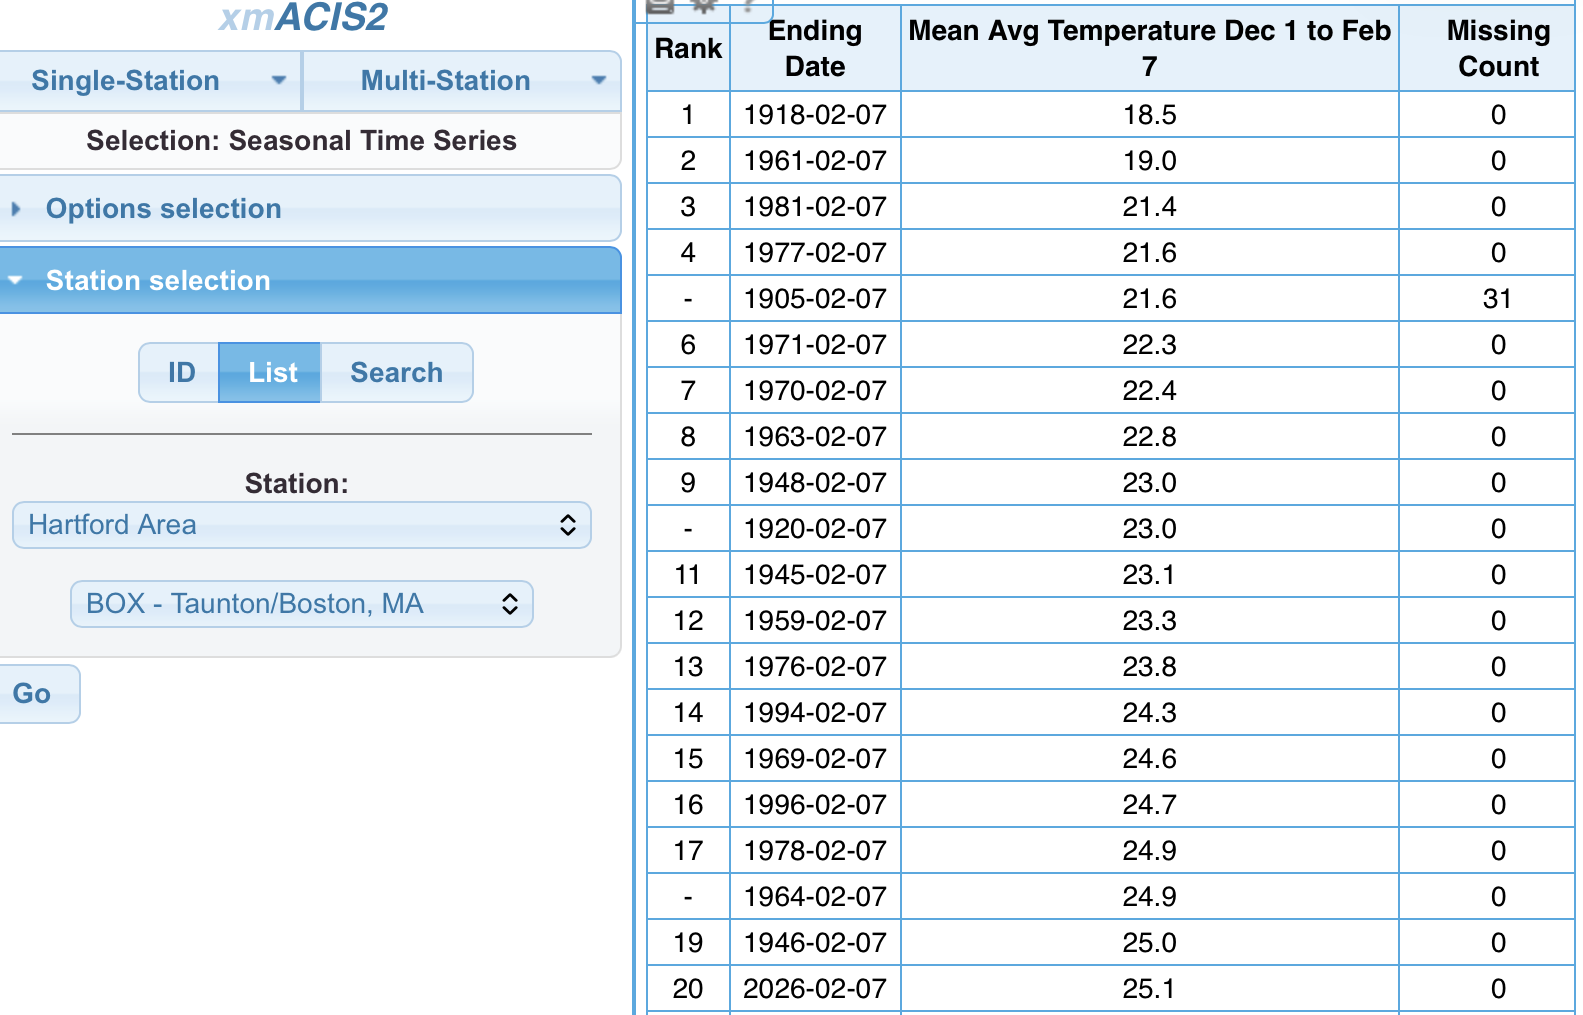Click the xmACIS2 logo
This screenshot has height=1015, width=1583.
303,18
